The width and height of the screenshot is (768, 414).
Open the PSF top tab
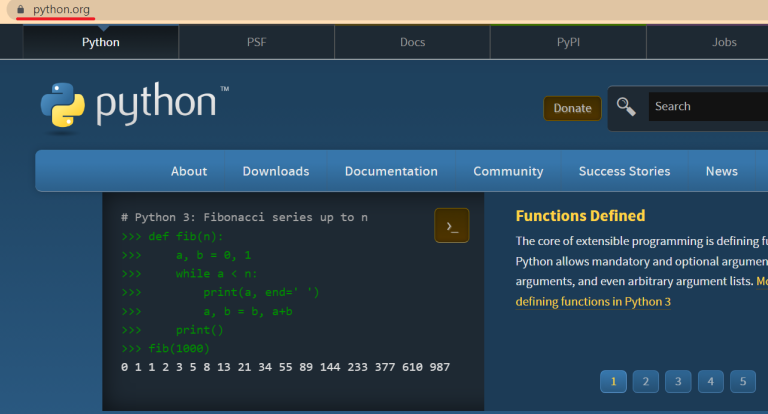(257, 42)
